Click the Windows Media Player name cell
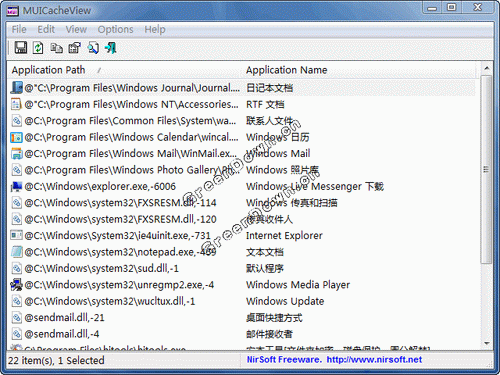500x375 pixels. (x=298, y=285)
